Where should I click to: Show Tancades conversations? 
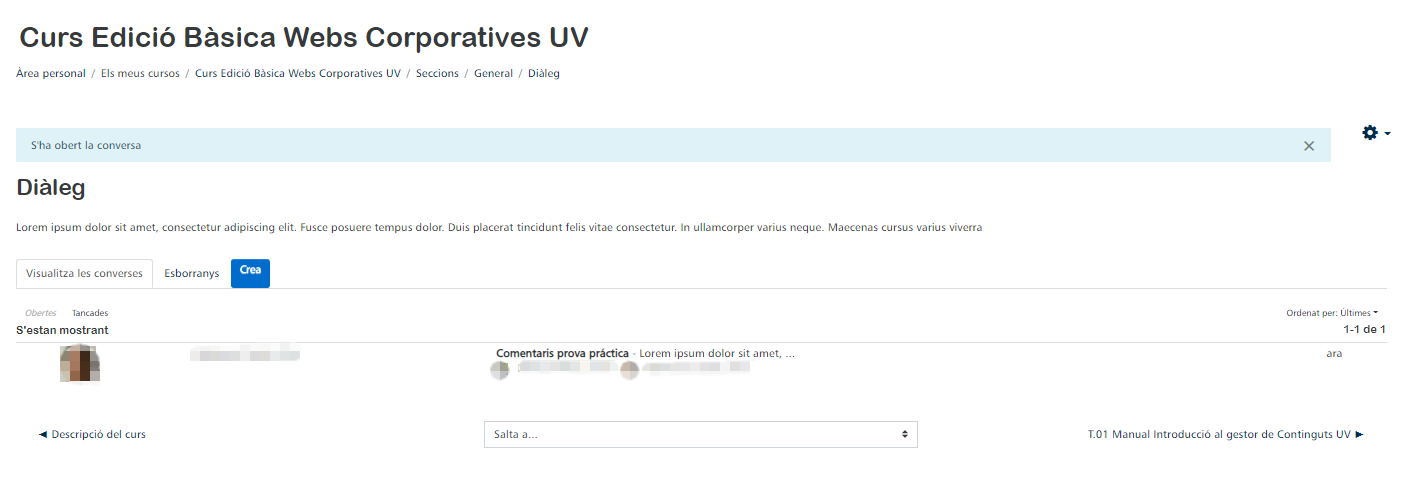[90, 313]
